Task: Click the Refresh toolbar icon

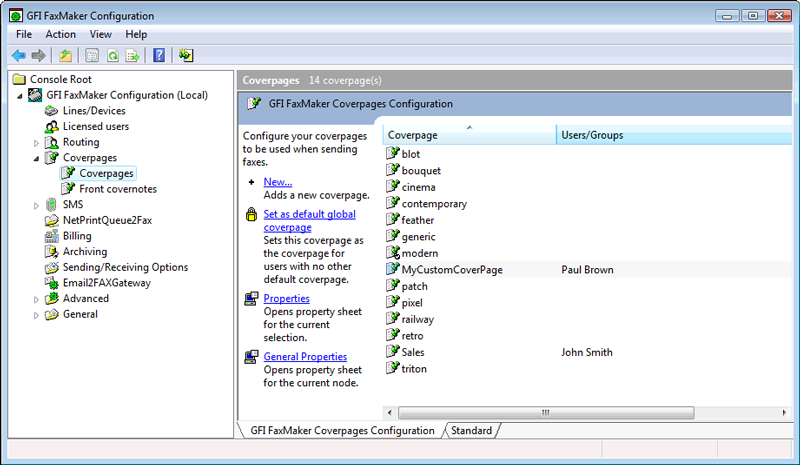Action: tap(113, 55)
